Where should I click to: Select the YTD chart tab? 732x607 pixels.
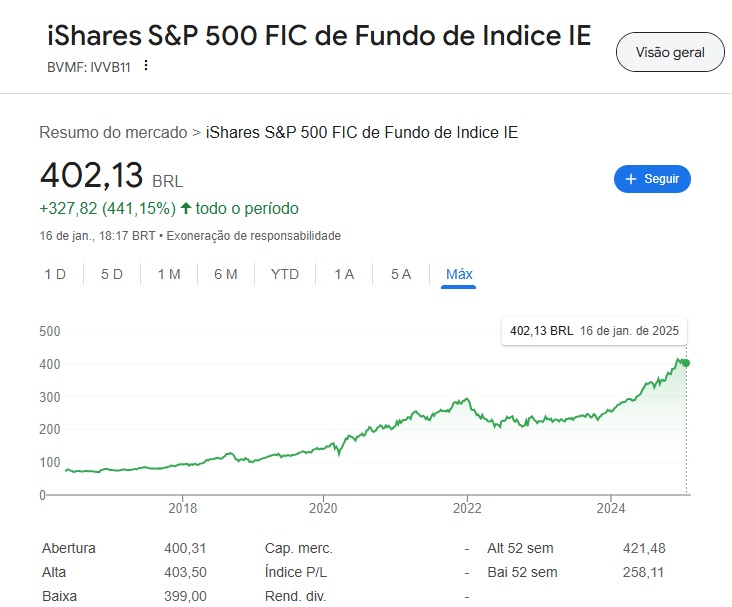tap(285, 274)
